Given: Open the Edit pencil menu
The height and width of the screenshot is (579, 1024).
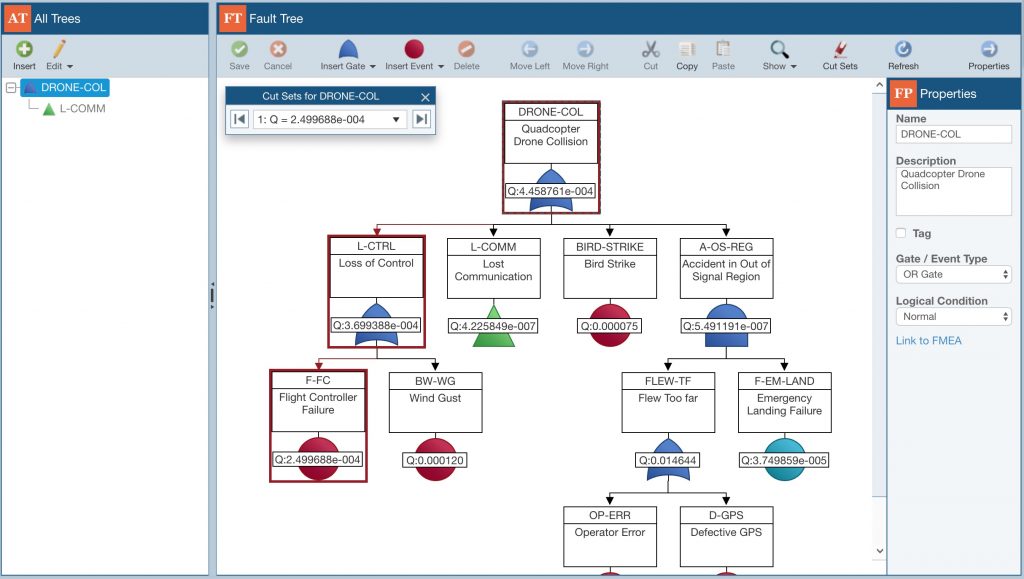Looking at the screenshot, I should click(x=59, y=55).
